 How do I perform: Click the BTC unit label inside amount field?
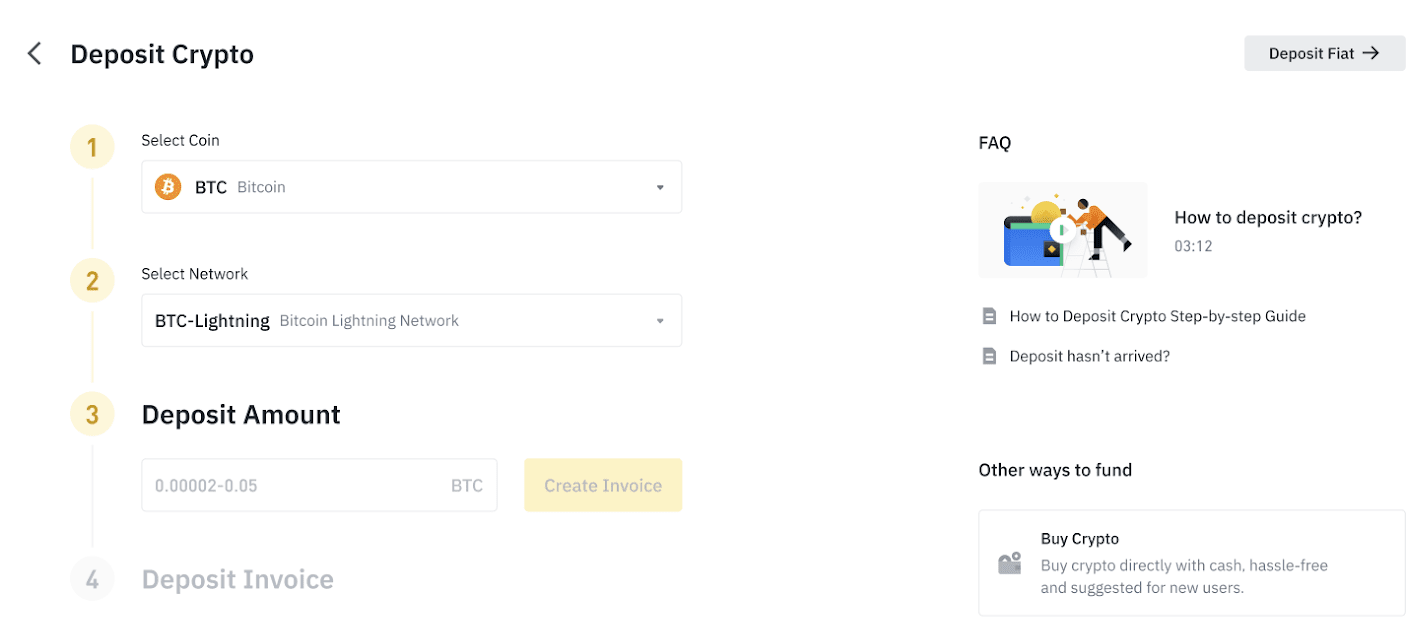[x=466, y=484]
